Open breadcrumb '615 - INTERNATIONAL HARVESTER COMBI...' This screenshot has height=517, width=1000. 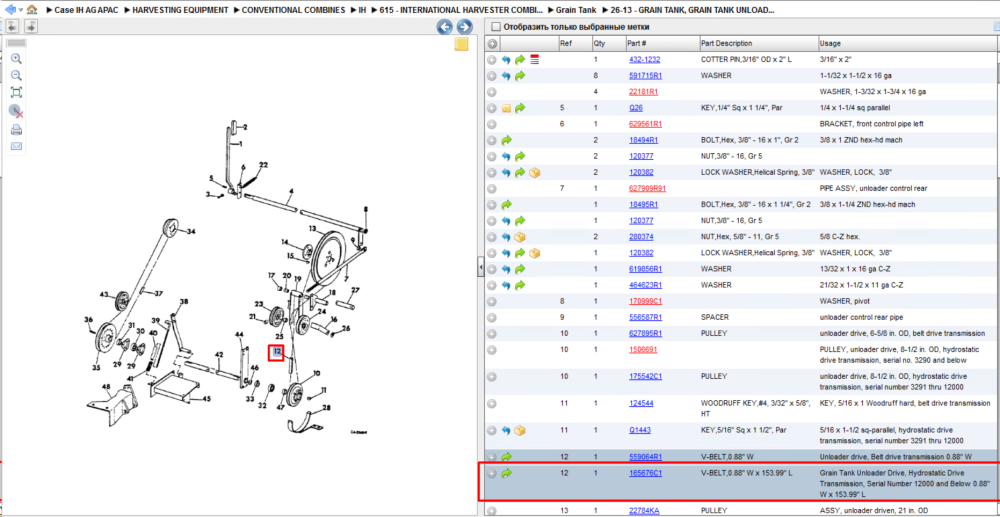[462, 10]
